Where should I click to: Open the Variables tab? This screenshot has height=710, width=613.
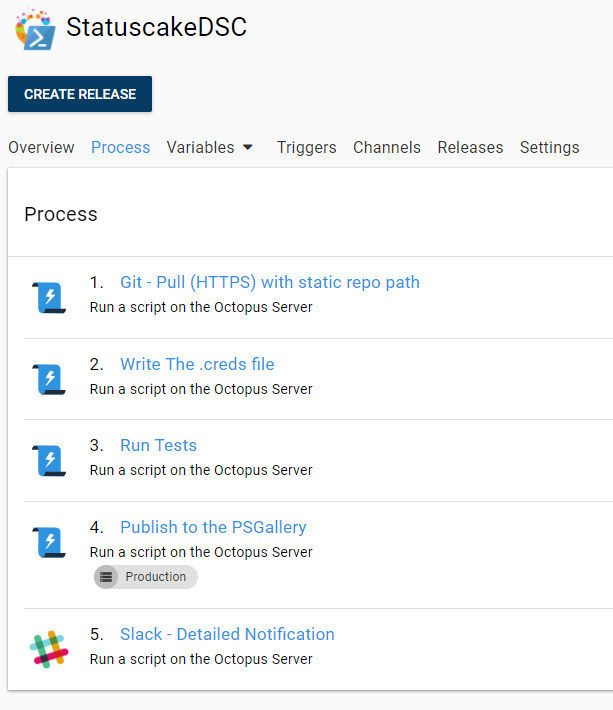[201, 148]
